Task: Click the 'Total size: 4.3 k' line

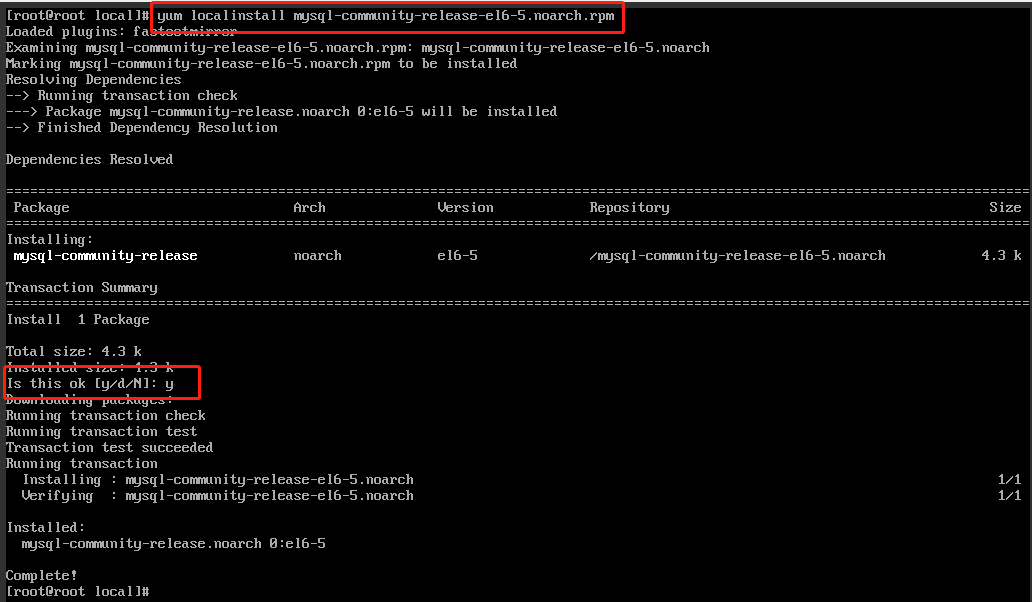Action: (74, 352)
